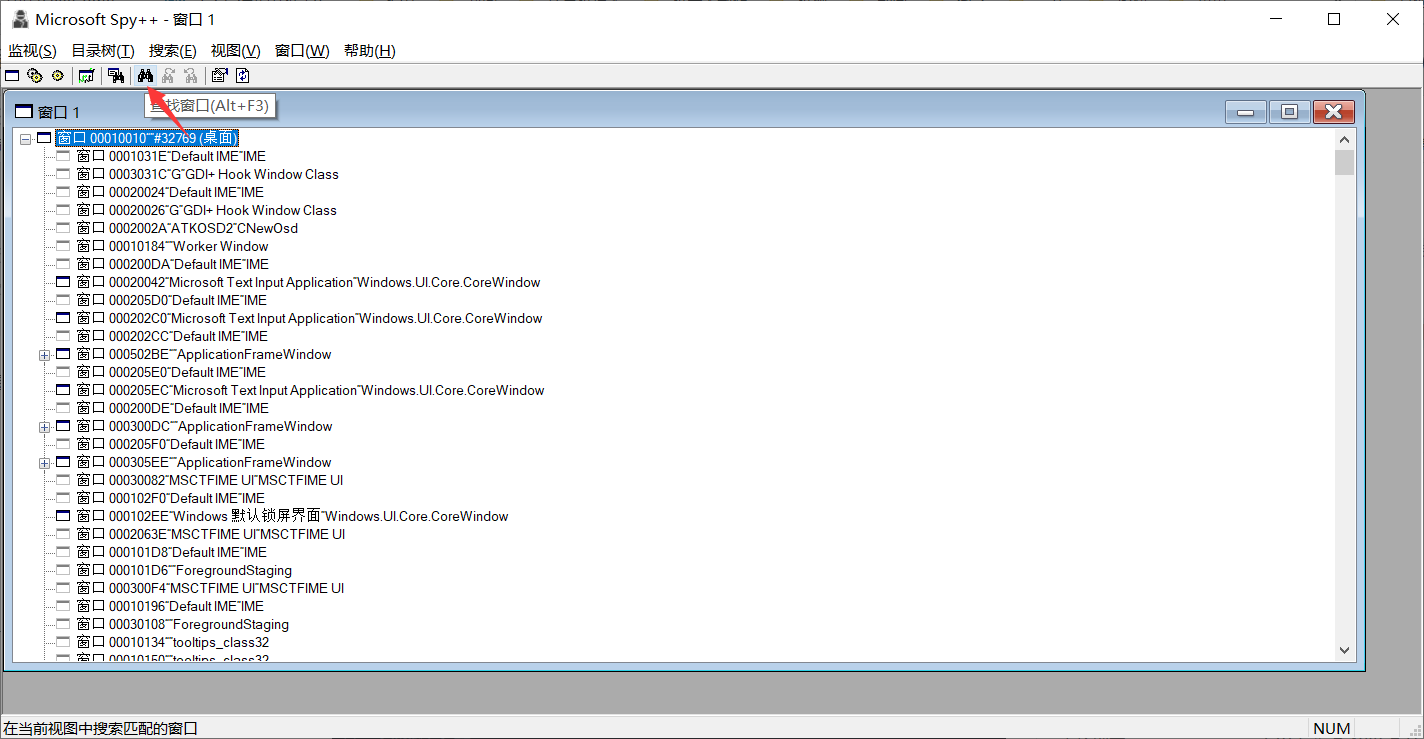The image size is (1424, 739).
Task: Open the 监视(S) menu
Action: click(x=32, y=51)
